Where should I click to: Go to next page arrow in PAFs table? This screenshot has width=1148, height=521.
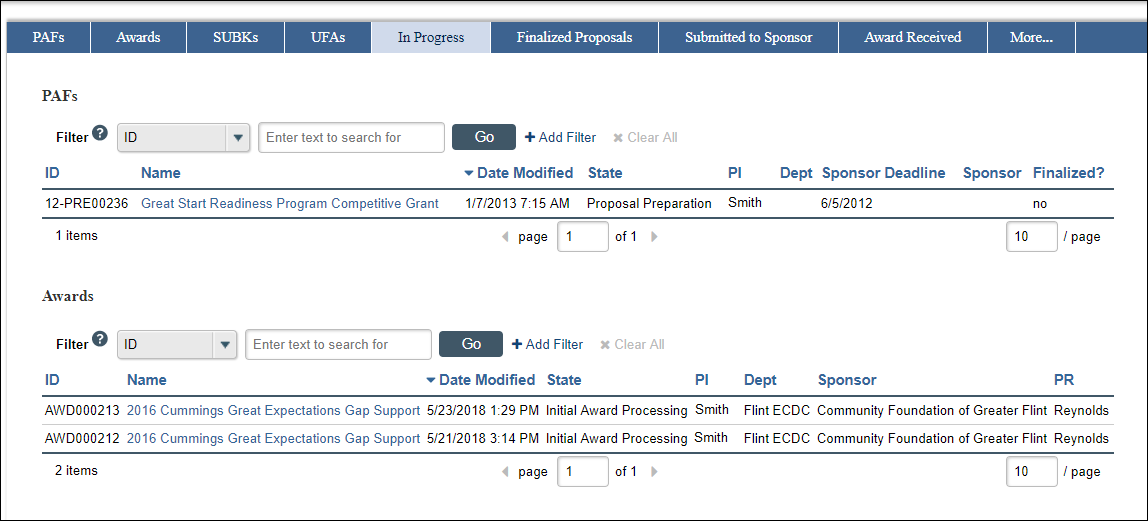[x=655, y=237]
